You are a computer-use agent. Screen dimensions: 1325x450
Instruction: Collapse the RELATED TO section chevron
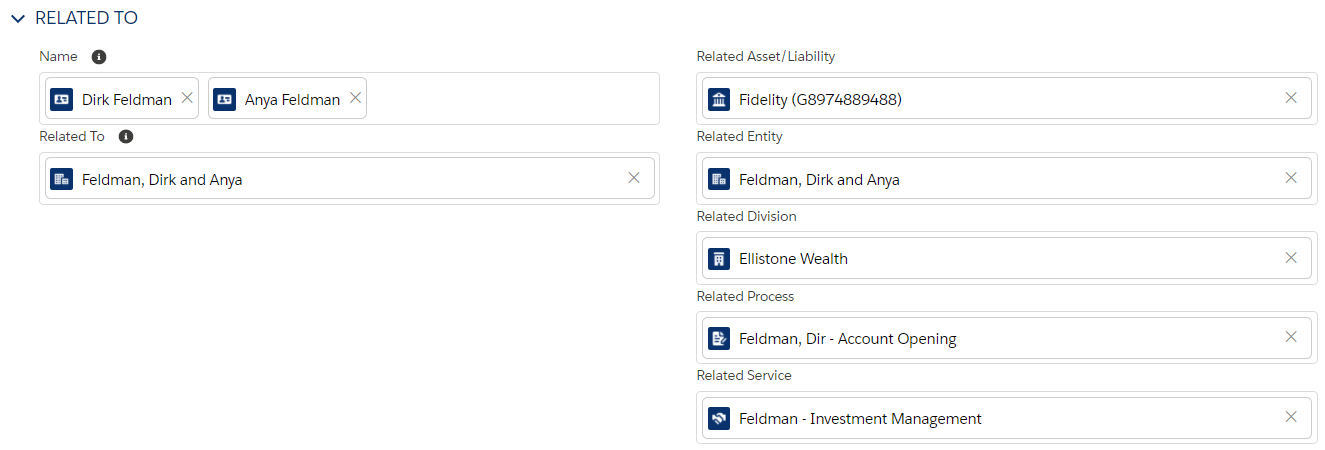pos(18,19)
